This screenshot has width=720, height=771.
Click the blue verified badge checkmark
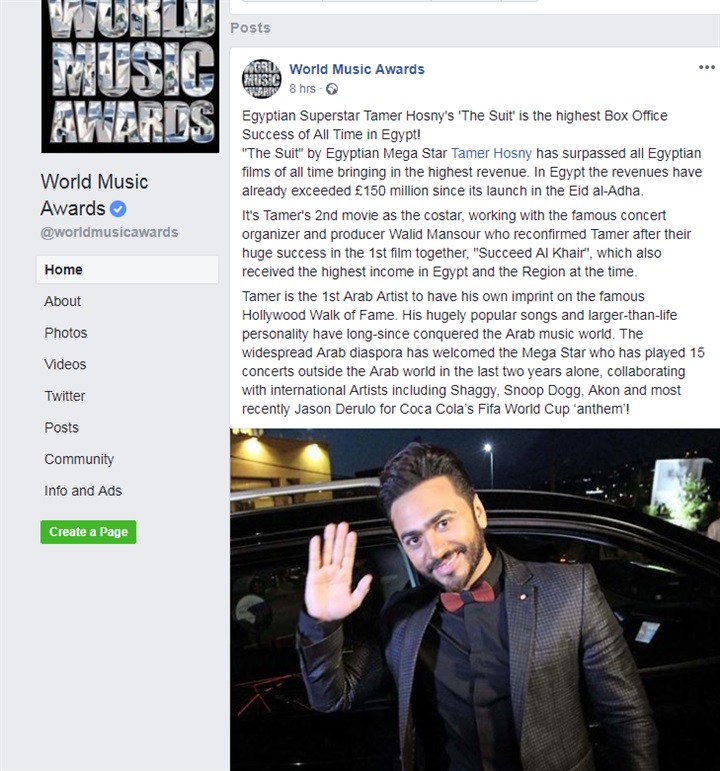(x=118, y=209)
